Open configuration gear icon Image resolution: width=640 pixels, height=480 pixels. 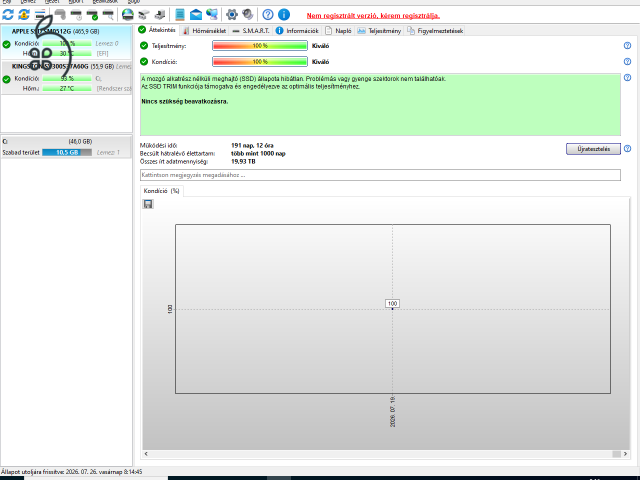pyautogui.click(x=232, y=15)
